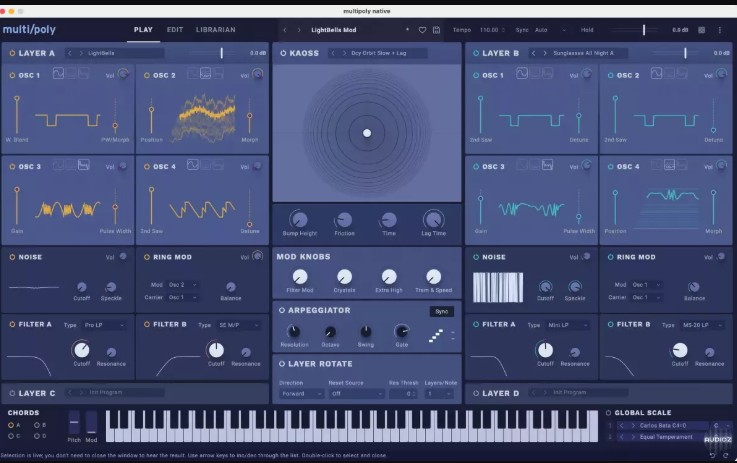Open Layer Rotate Reset Source dropdown
This screenshot has height=463, width=737.
[x=356, y=394]
